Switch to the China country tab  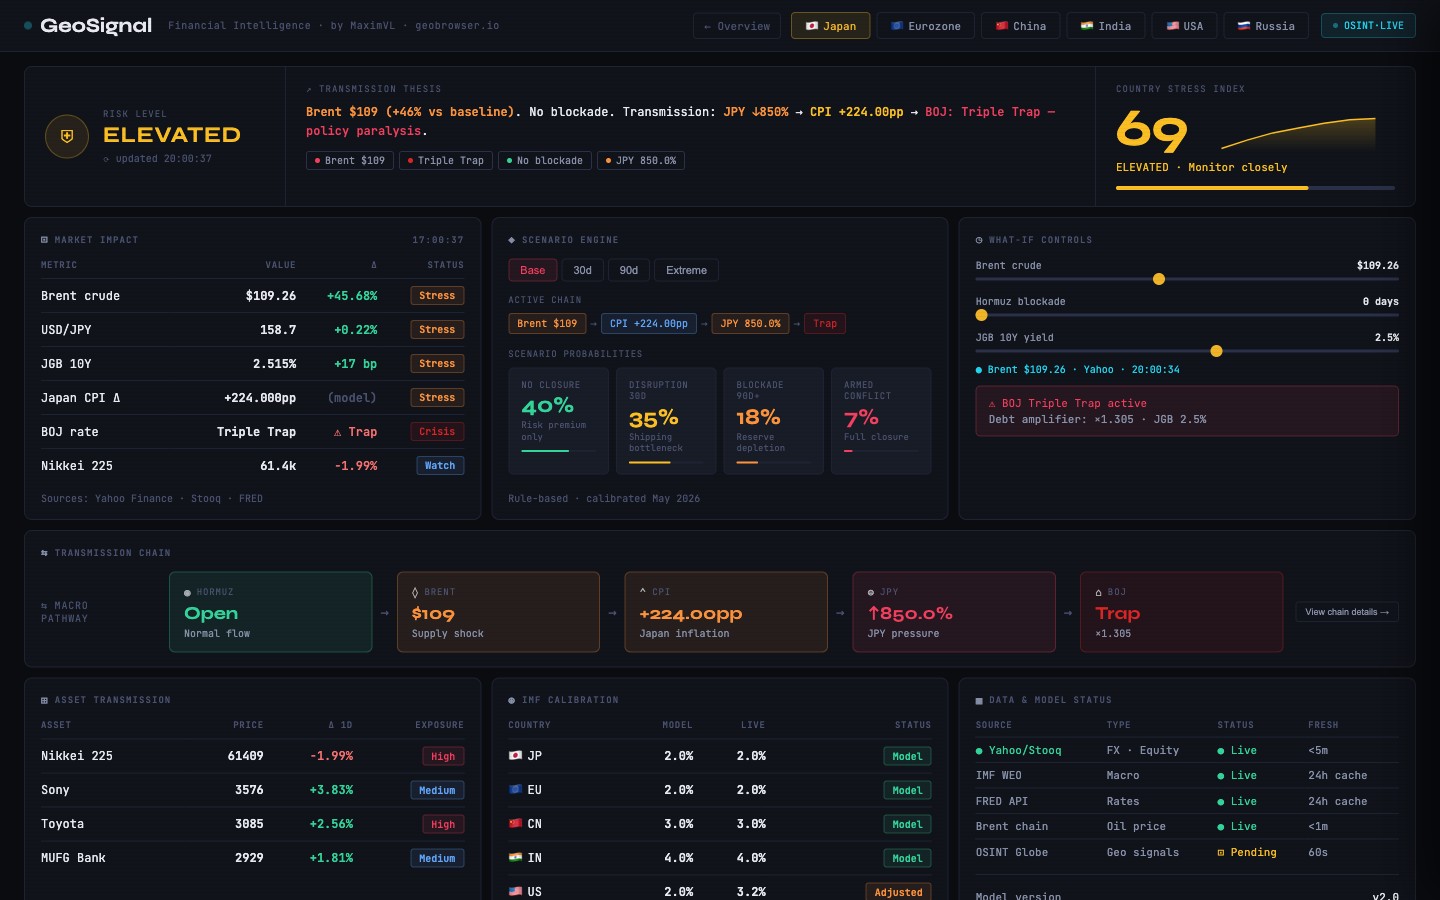click(x=1020, y=26)
